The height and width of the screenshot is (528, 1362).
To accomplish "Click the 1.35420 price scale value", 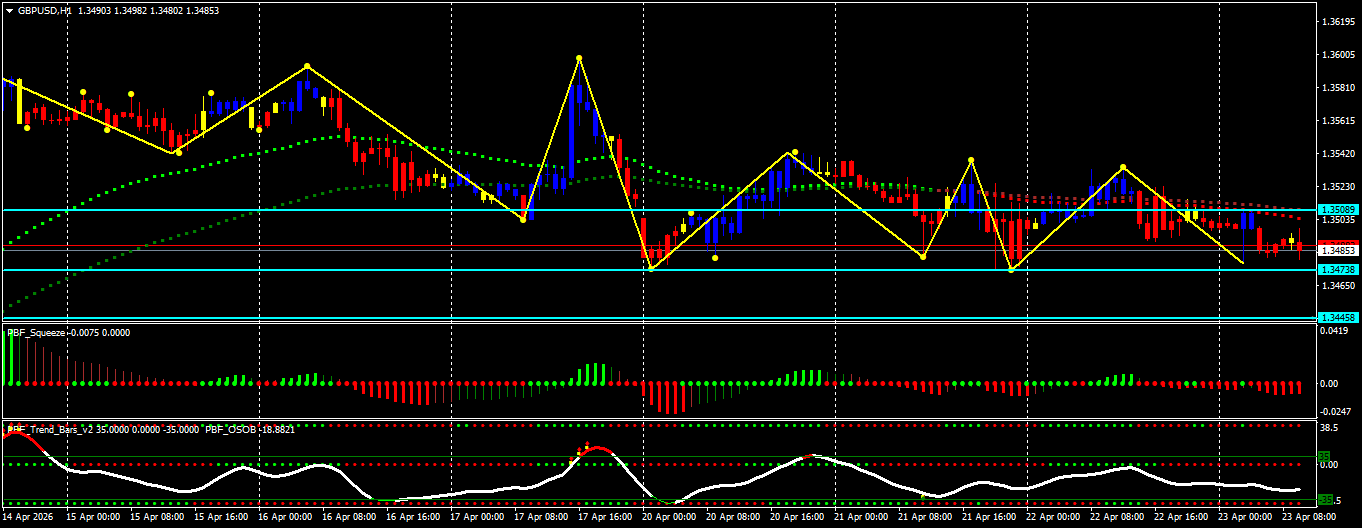I will pos(1337,153).
